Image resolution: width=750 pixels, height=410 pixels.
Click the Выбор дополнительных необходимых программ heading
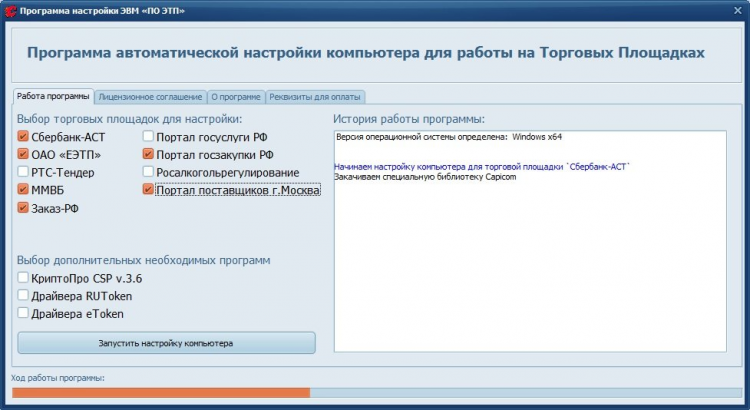(143, 260)
